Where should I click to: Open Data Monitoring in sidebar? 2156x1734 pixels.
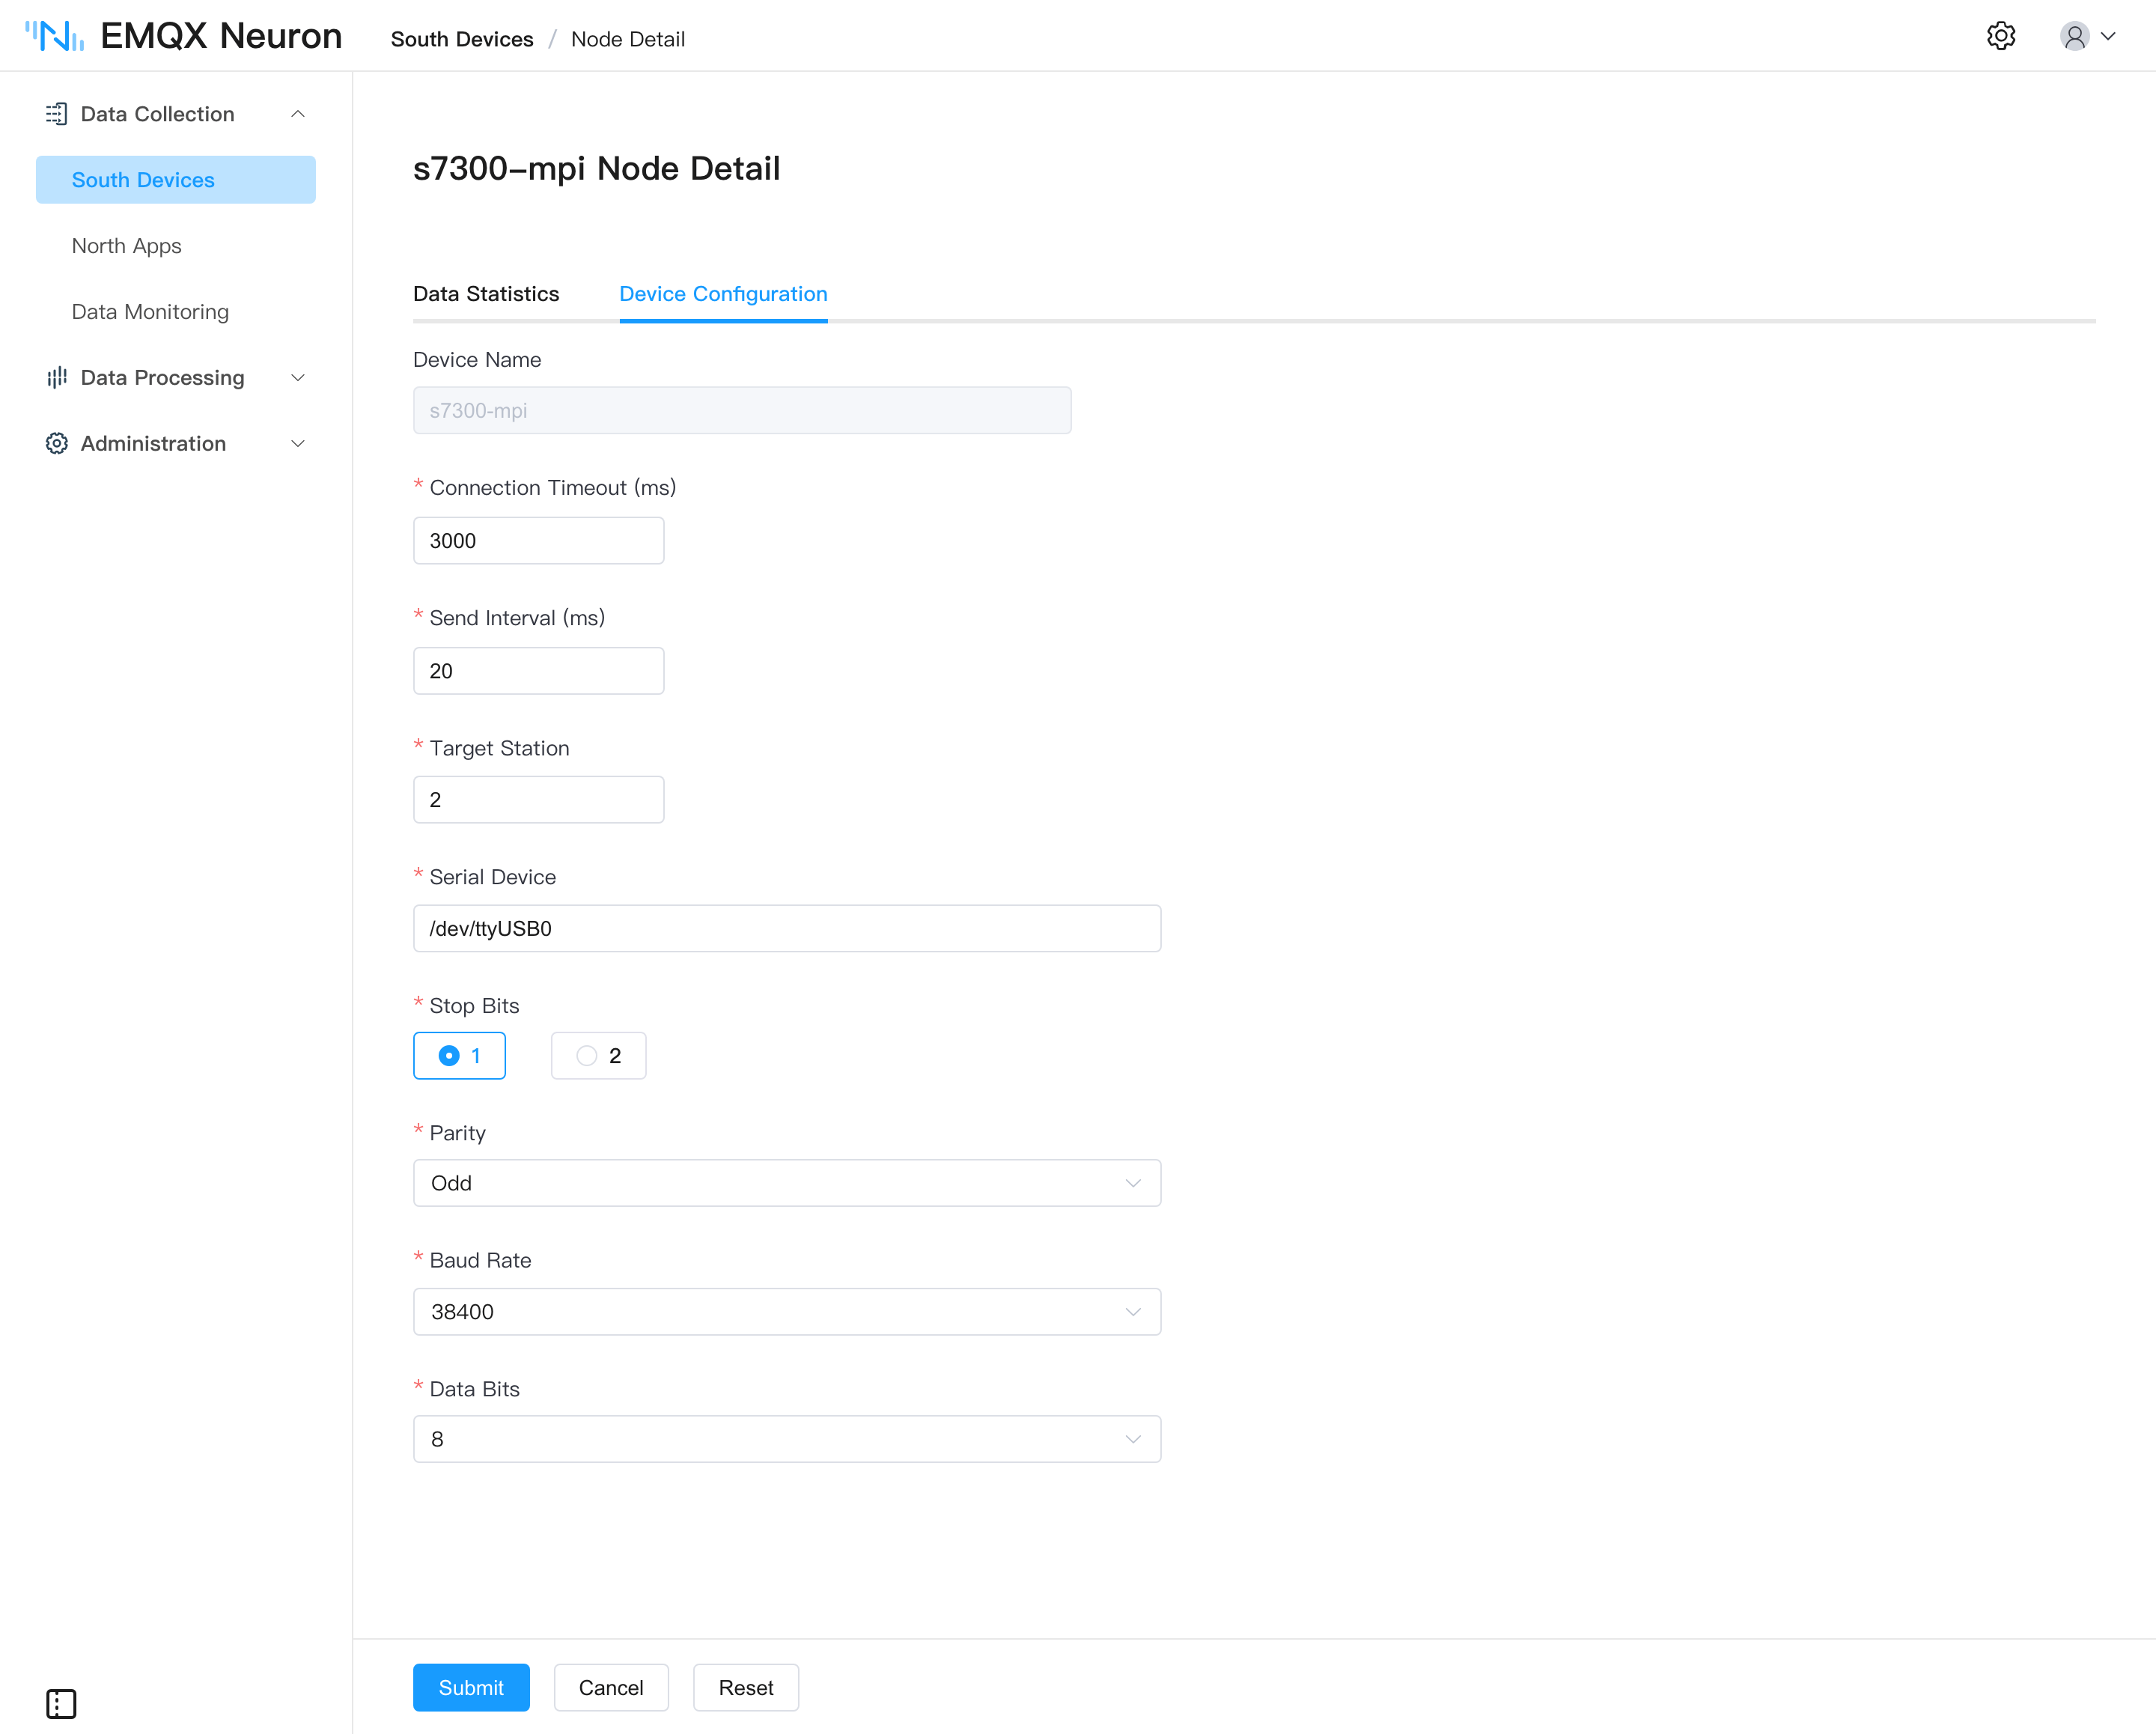[150, 311]
